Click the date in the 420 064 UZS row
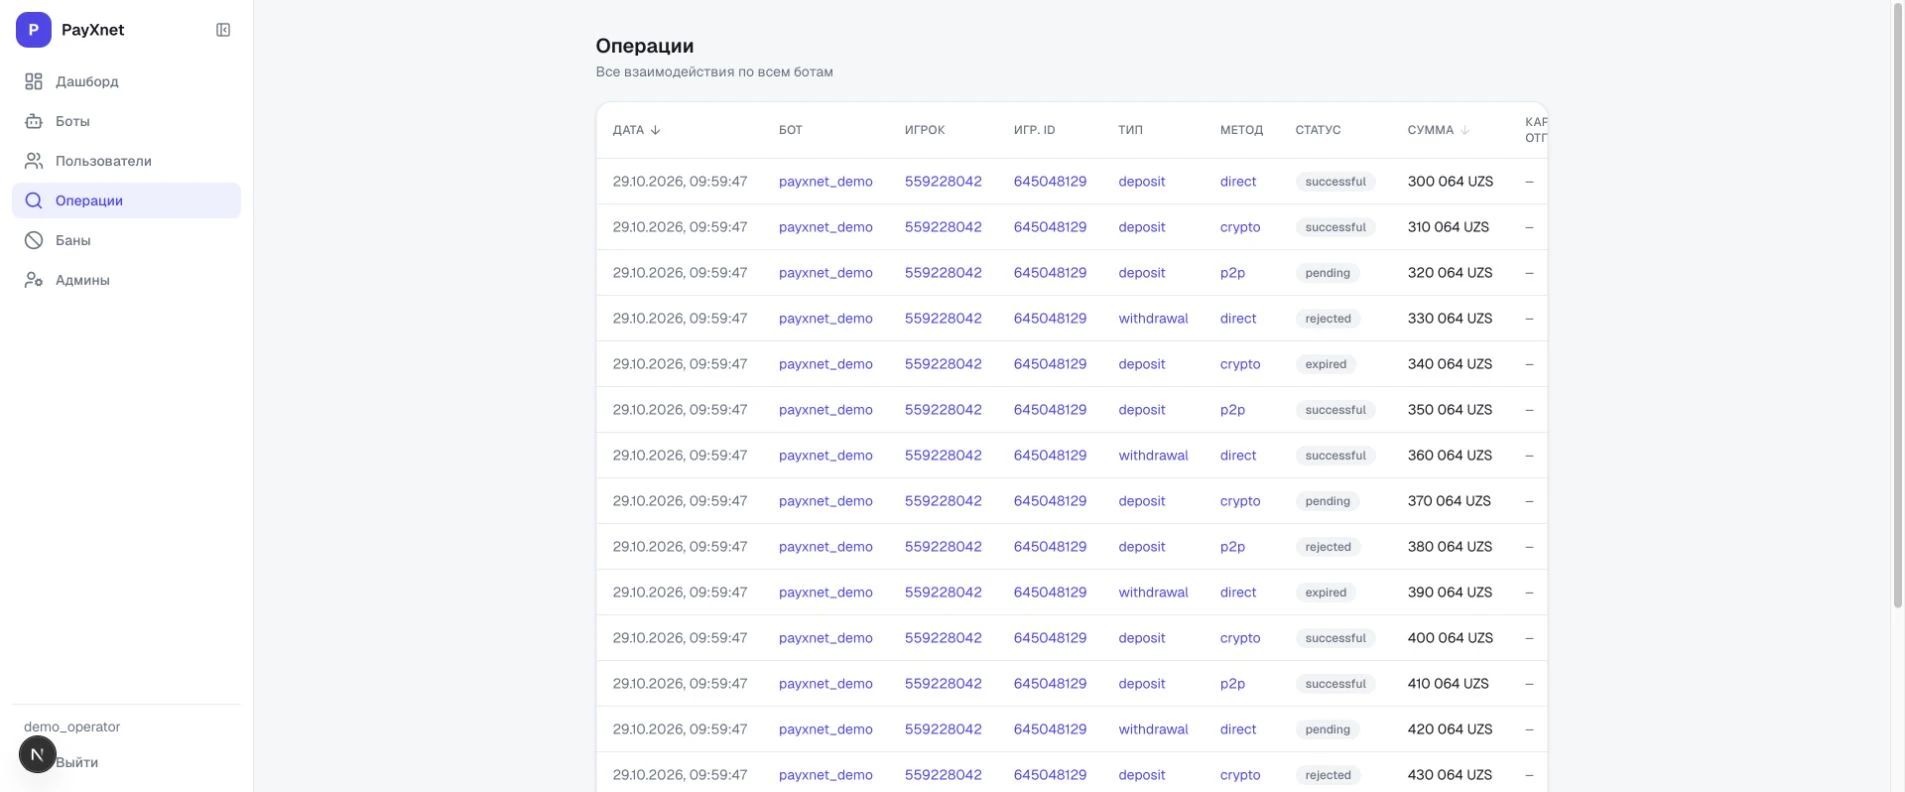Viewport: 1905px width, 792px height. coord(680,729)
